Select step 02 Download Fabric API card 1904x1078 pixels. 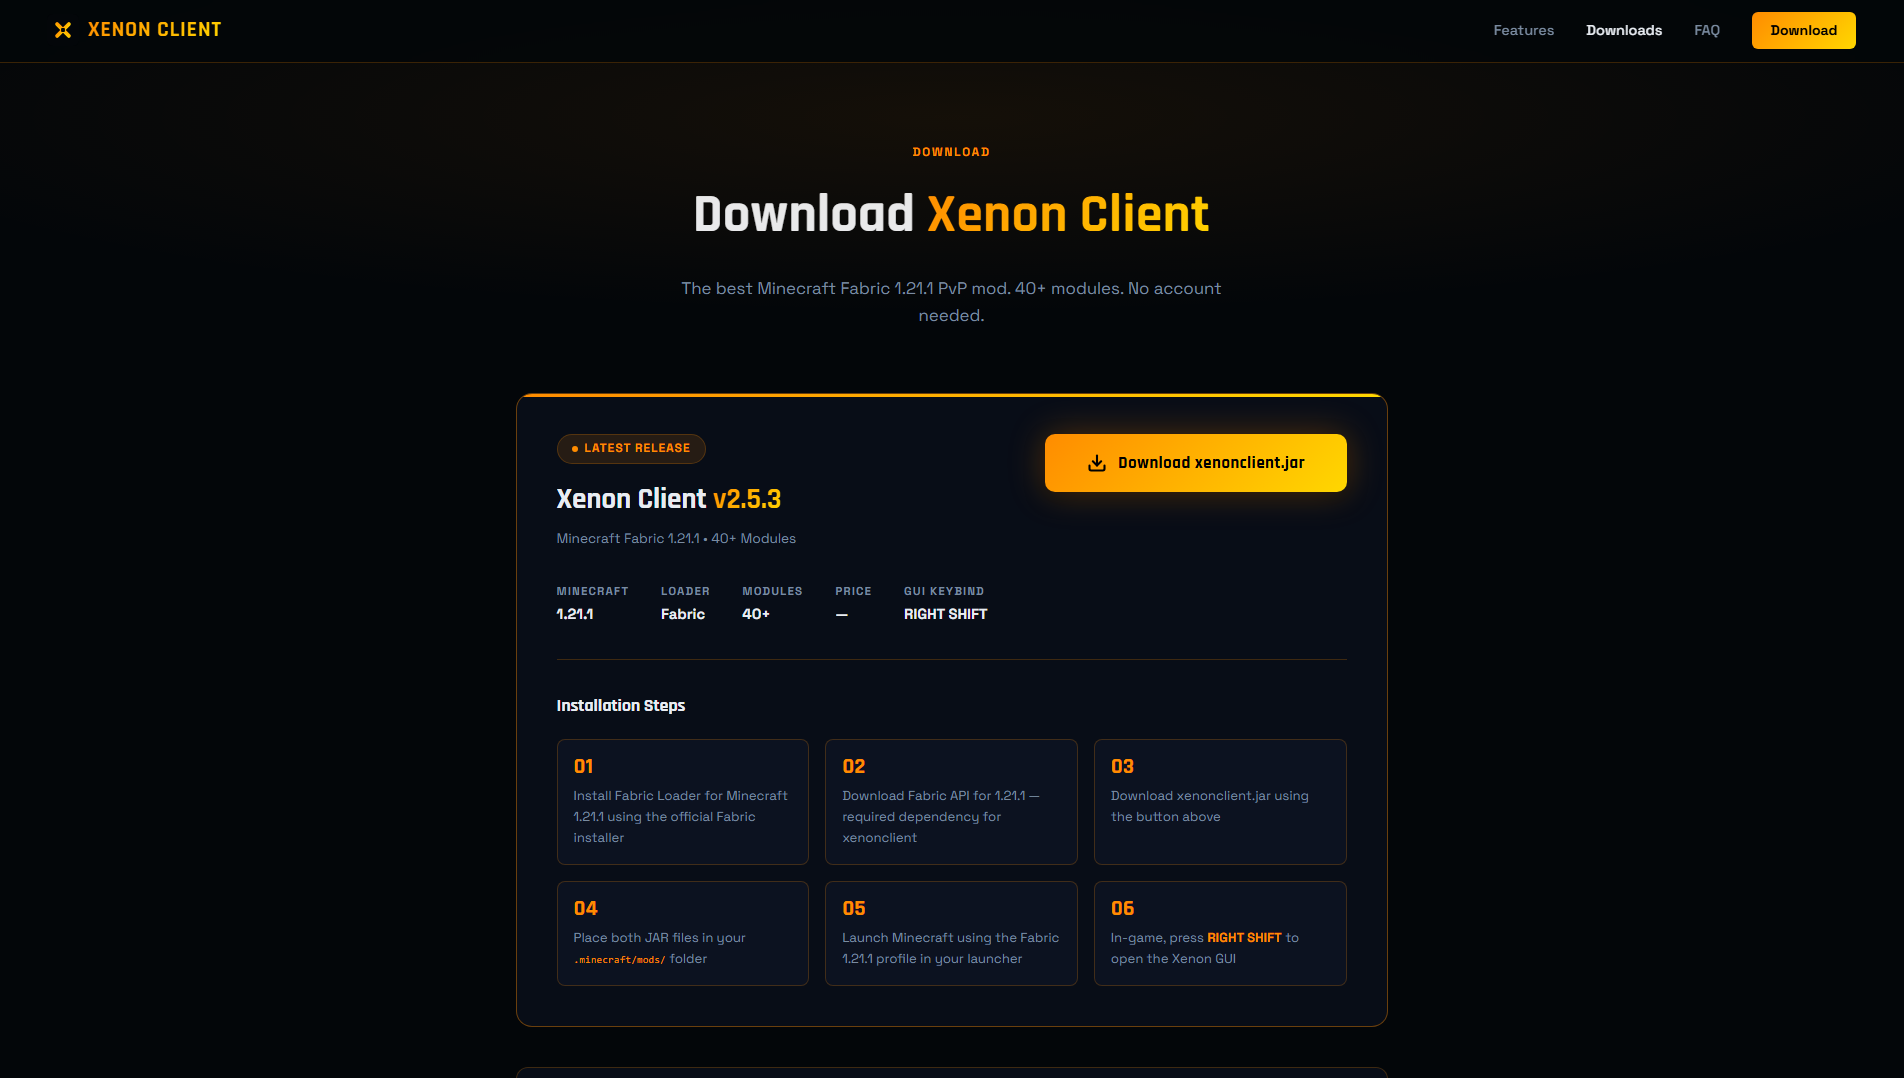tap(951, 802)
